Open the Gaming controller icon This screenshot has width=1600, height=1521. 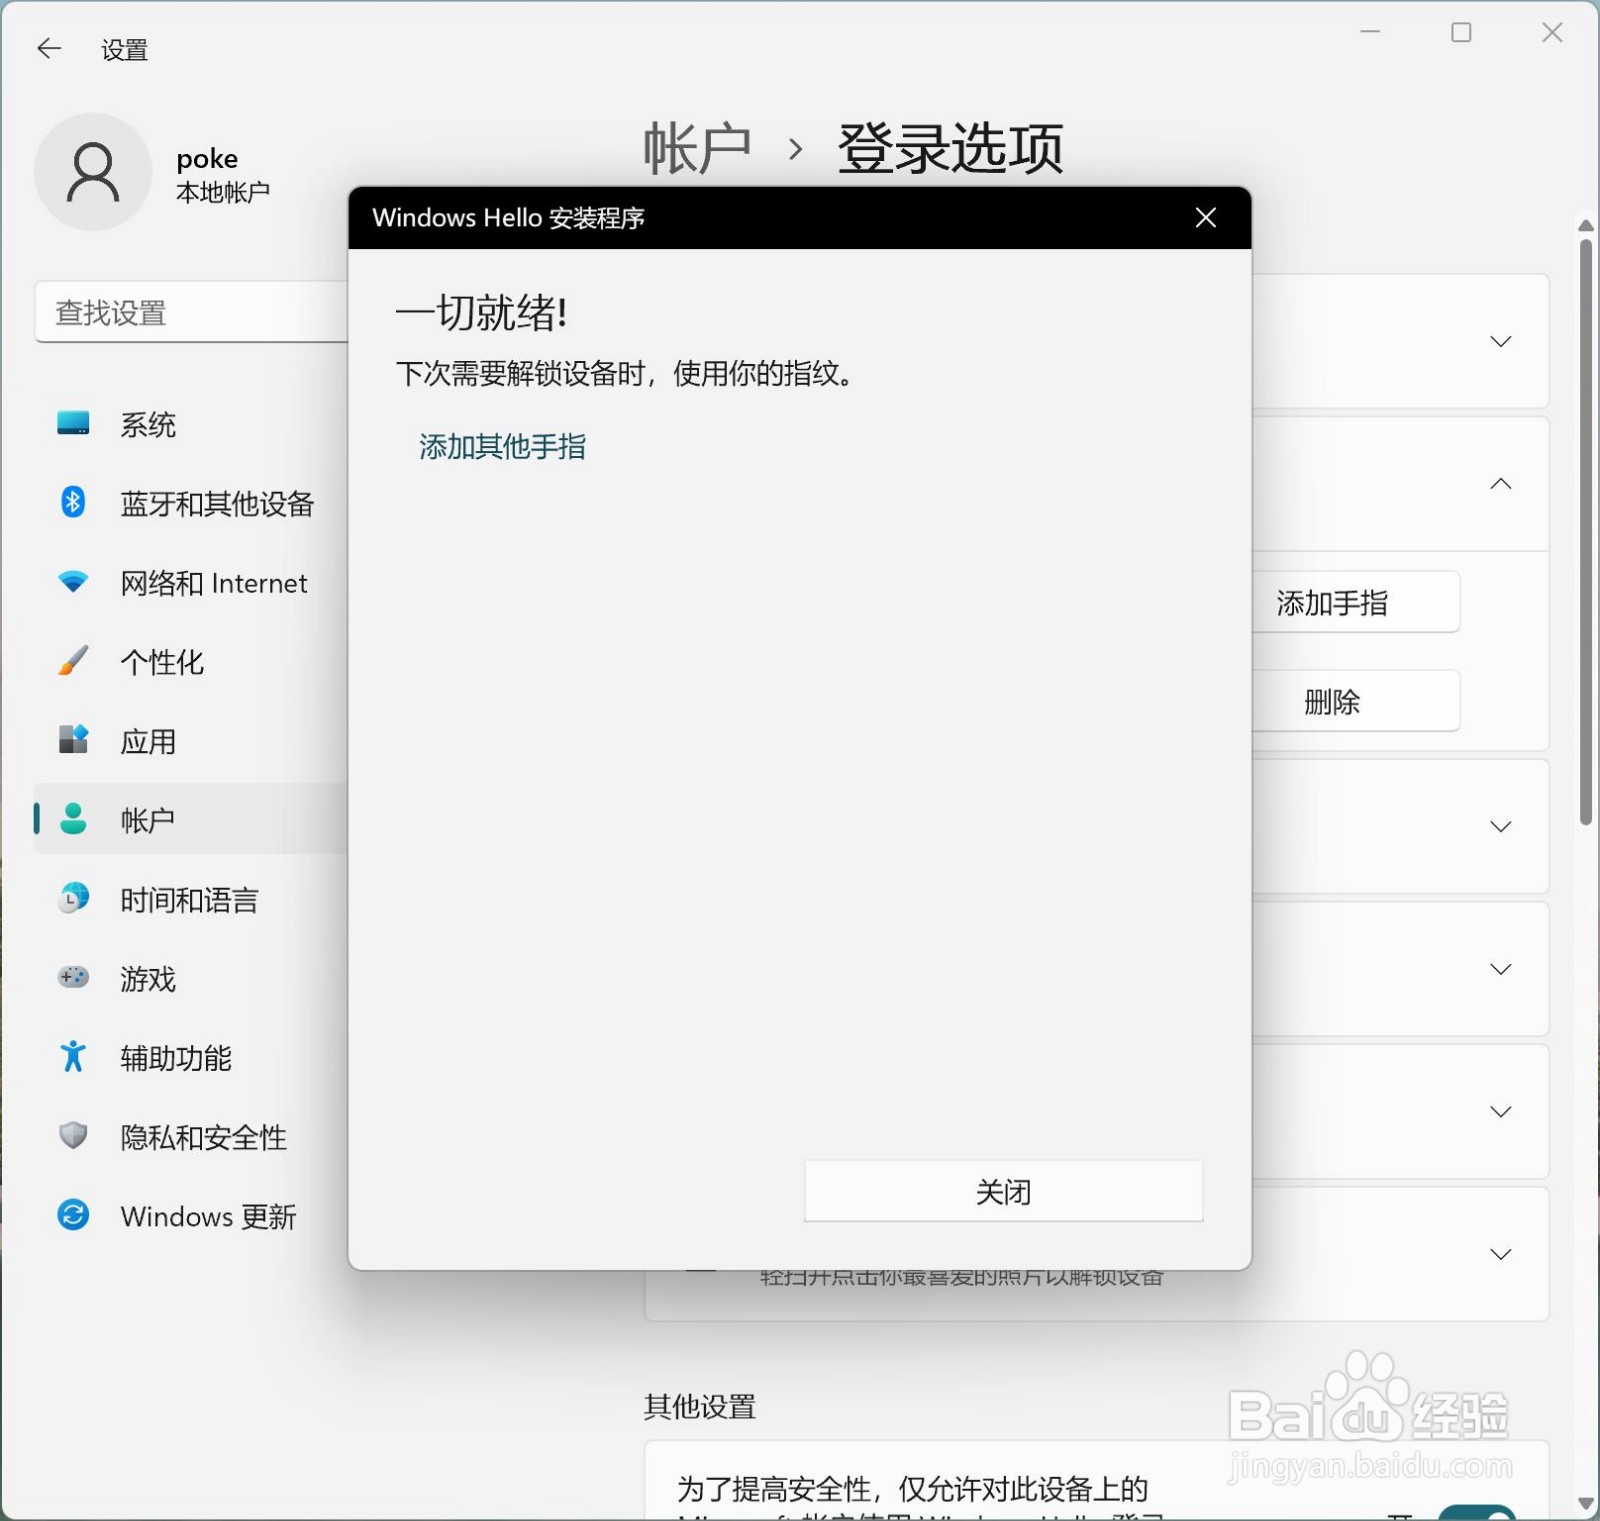click(x=73, y=977)
